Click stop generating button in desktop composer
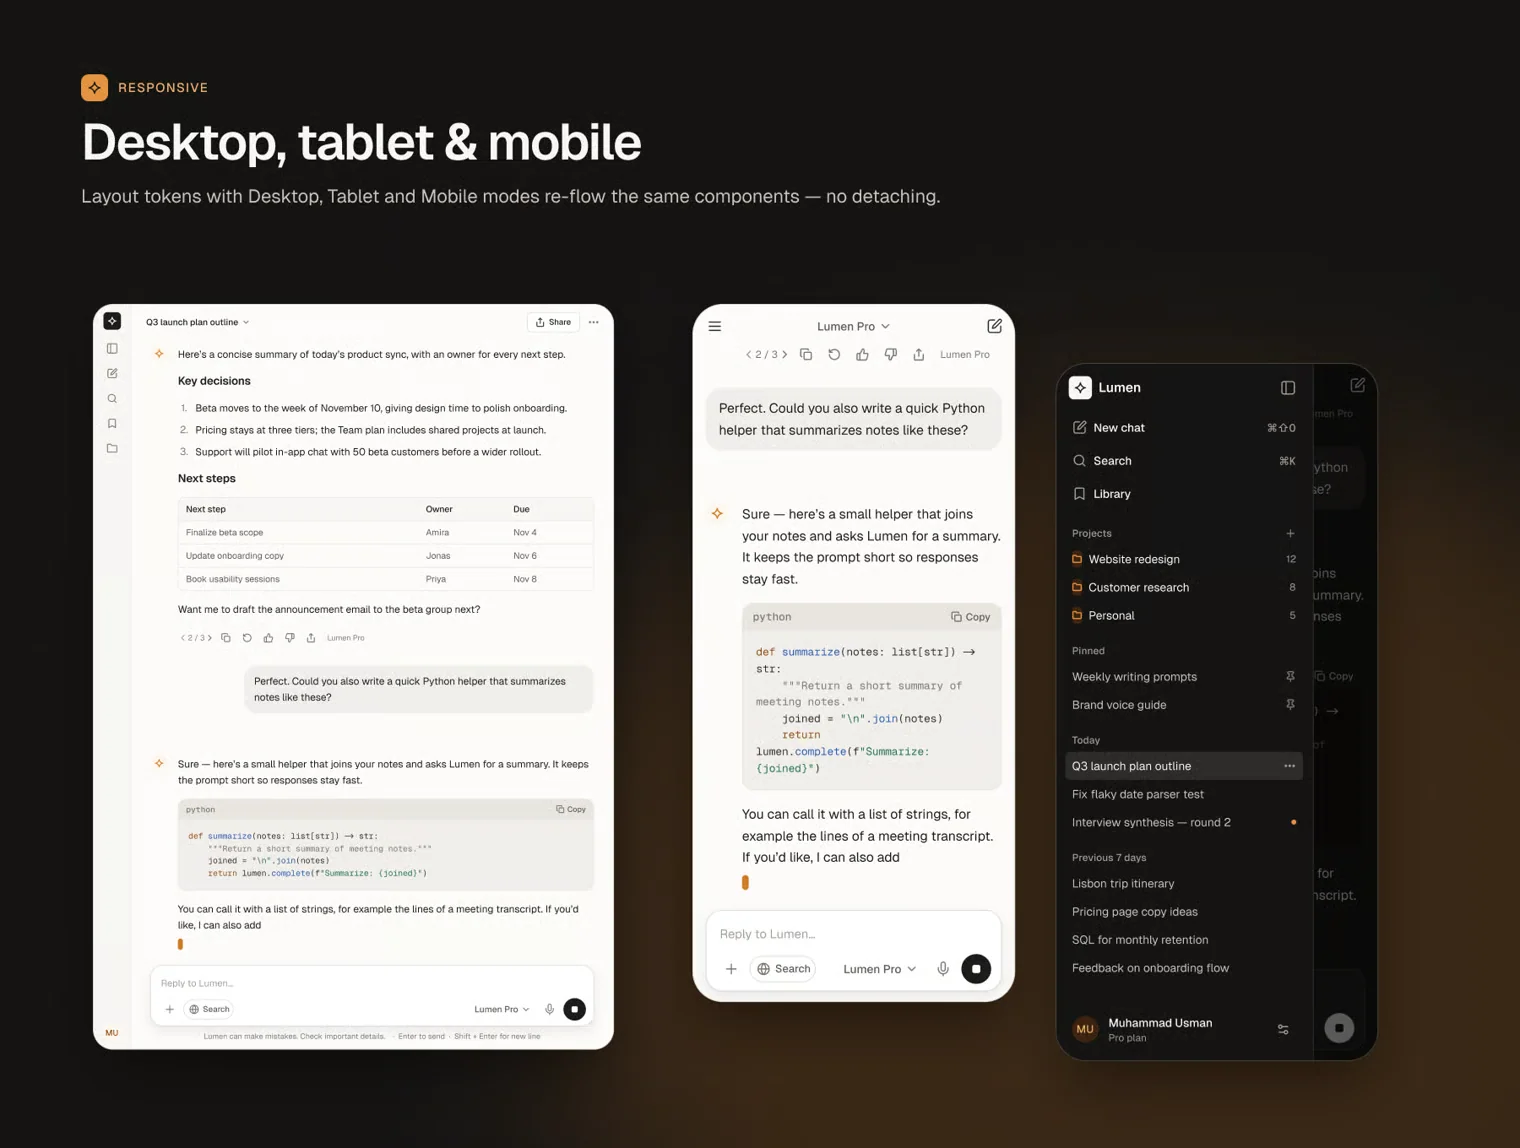 click(x=574, y=1009)
